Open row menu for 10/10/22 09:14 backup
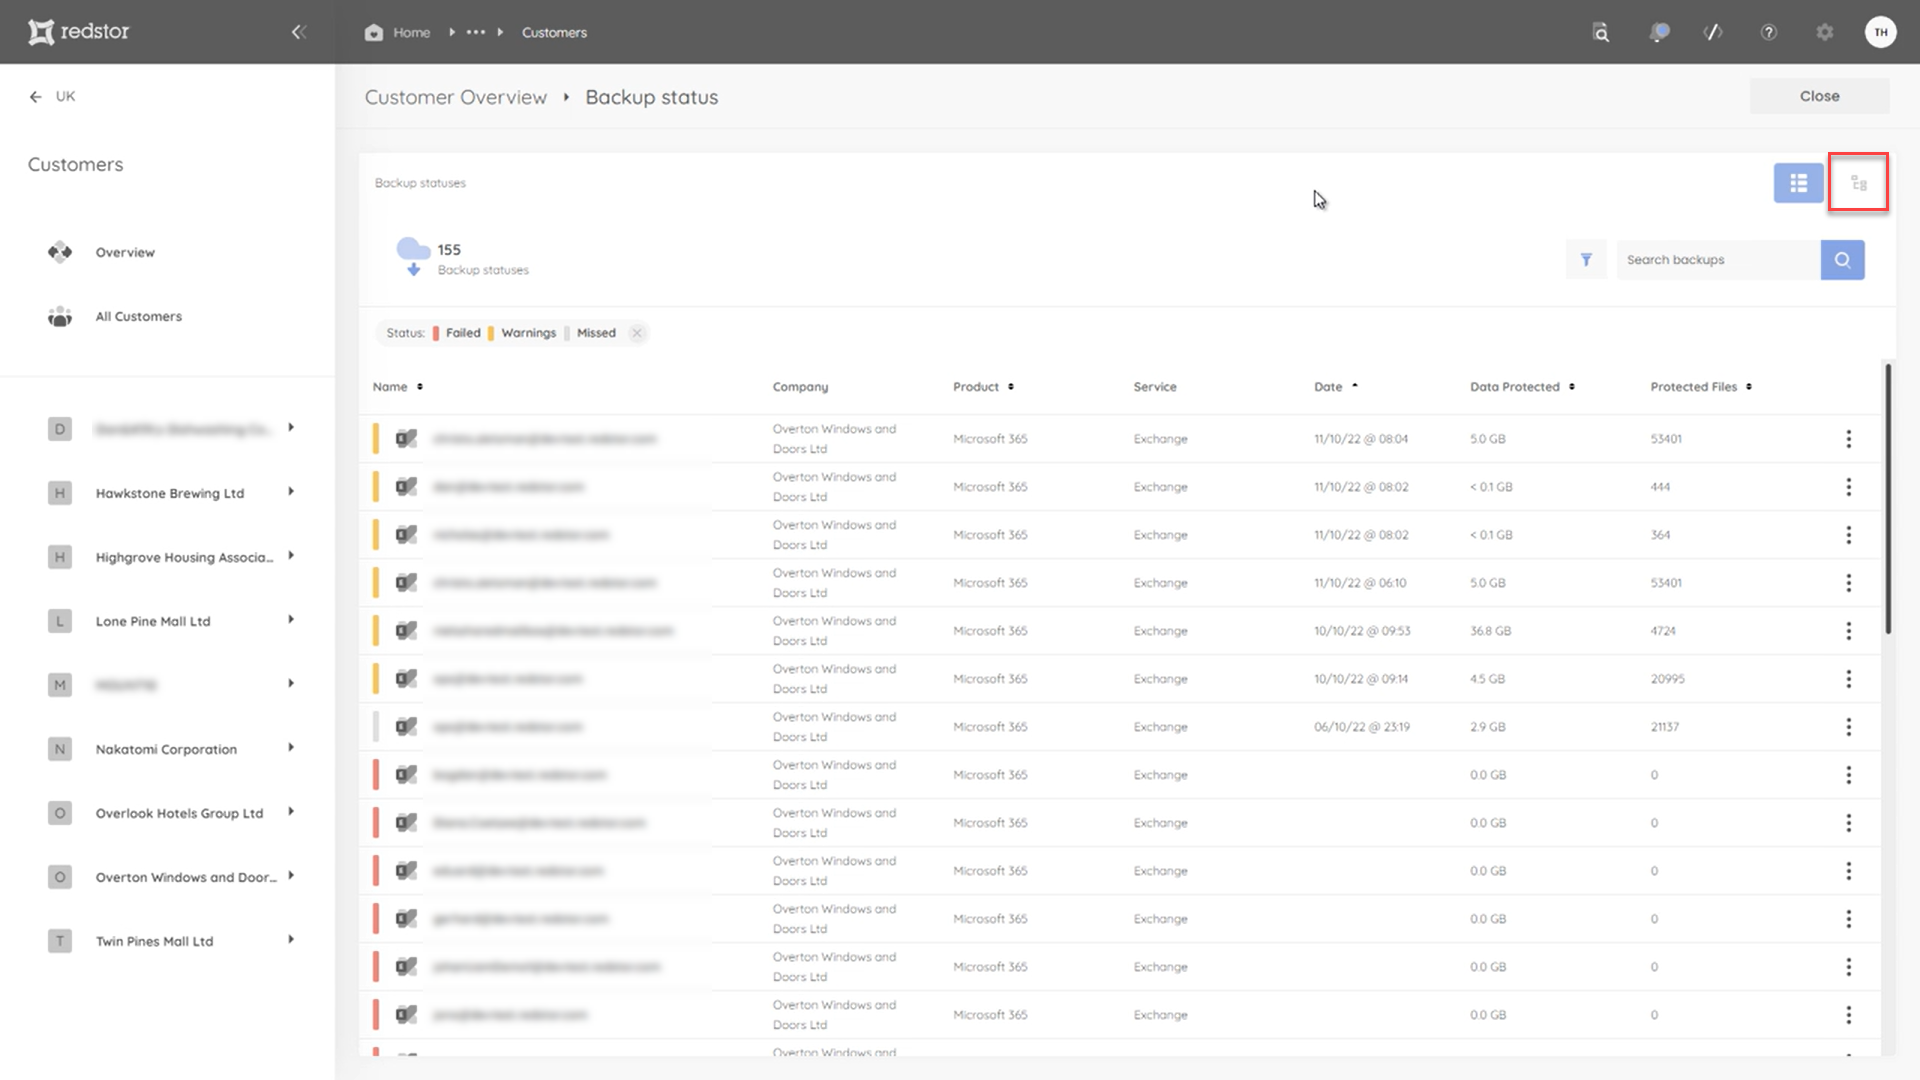The height and width of the screenshot is (1080, 1920). point(1848,679)
